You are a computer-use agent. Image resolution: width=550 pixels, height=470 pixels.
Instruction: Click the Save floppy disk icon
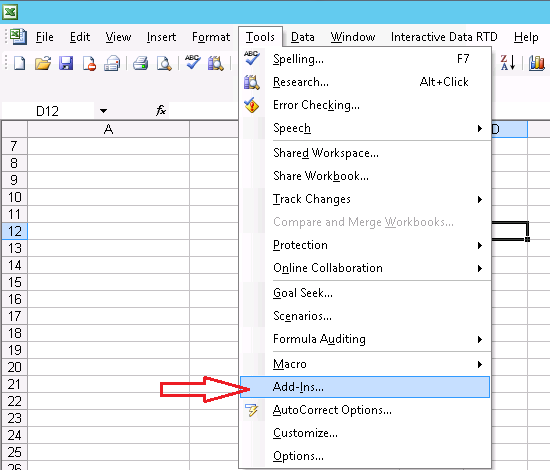point(66,63)
